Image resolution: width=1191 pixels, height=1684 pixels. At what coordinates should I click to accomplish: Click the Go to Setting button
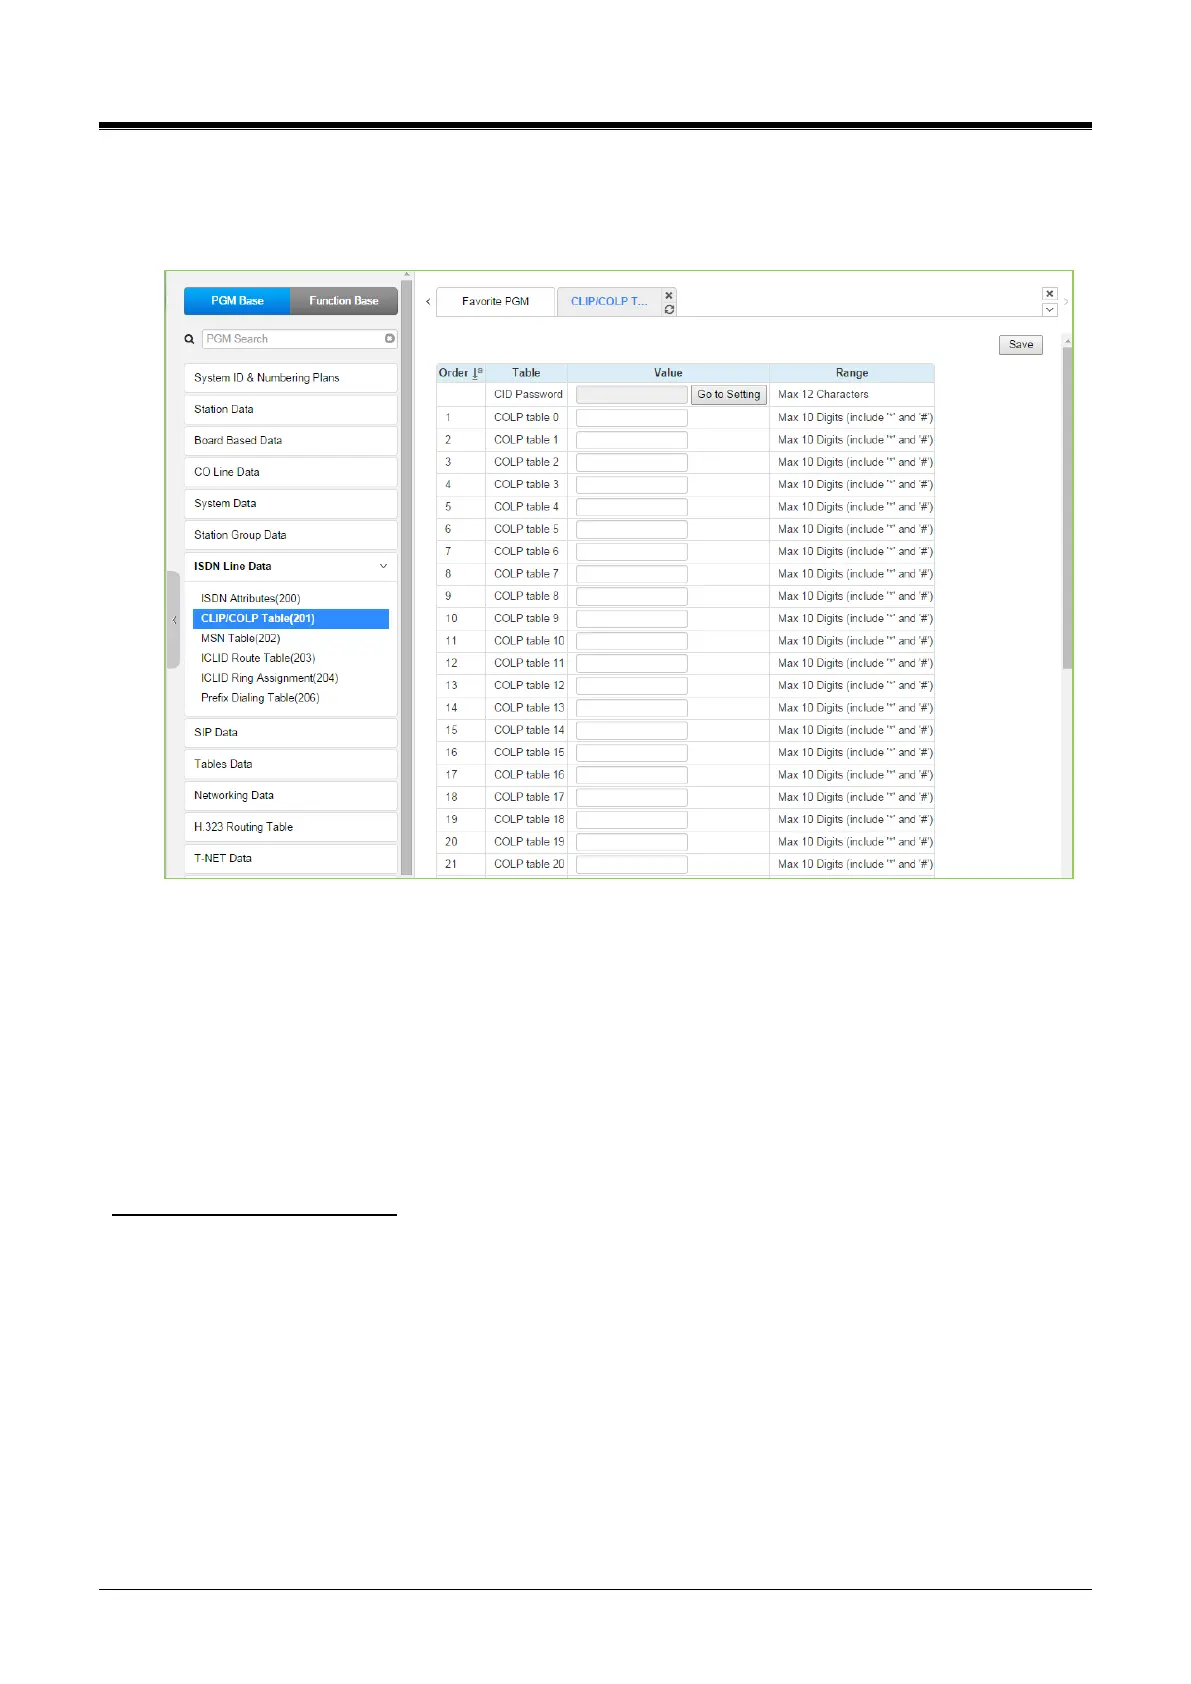coord(729,395)
